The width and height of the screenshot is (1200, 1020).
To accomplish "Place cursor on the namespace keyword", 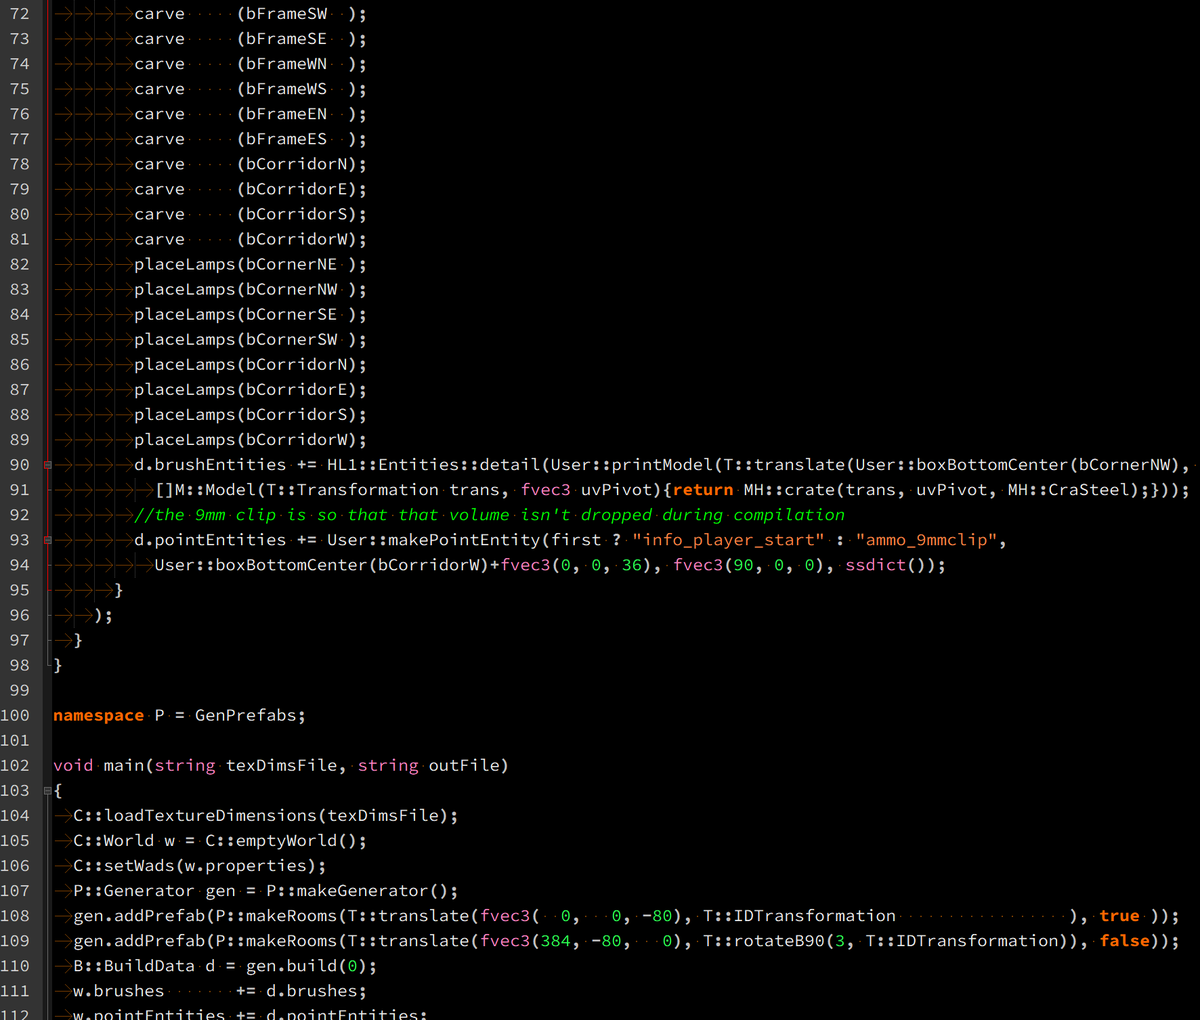I will click(97, 714).
